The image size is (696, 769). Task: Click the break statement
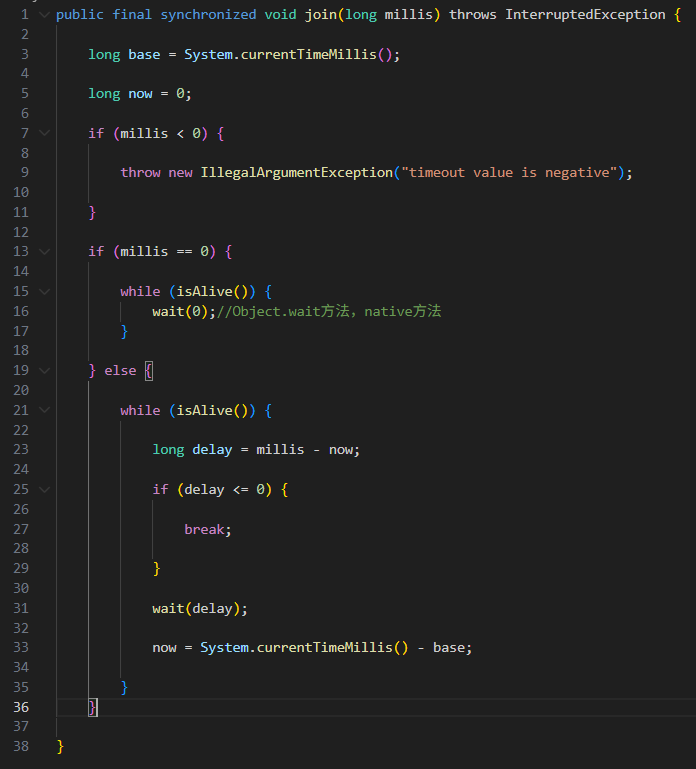coord(204,529)
